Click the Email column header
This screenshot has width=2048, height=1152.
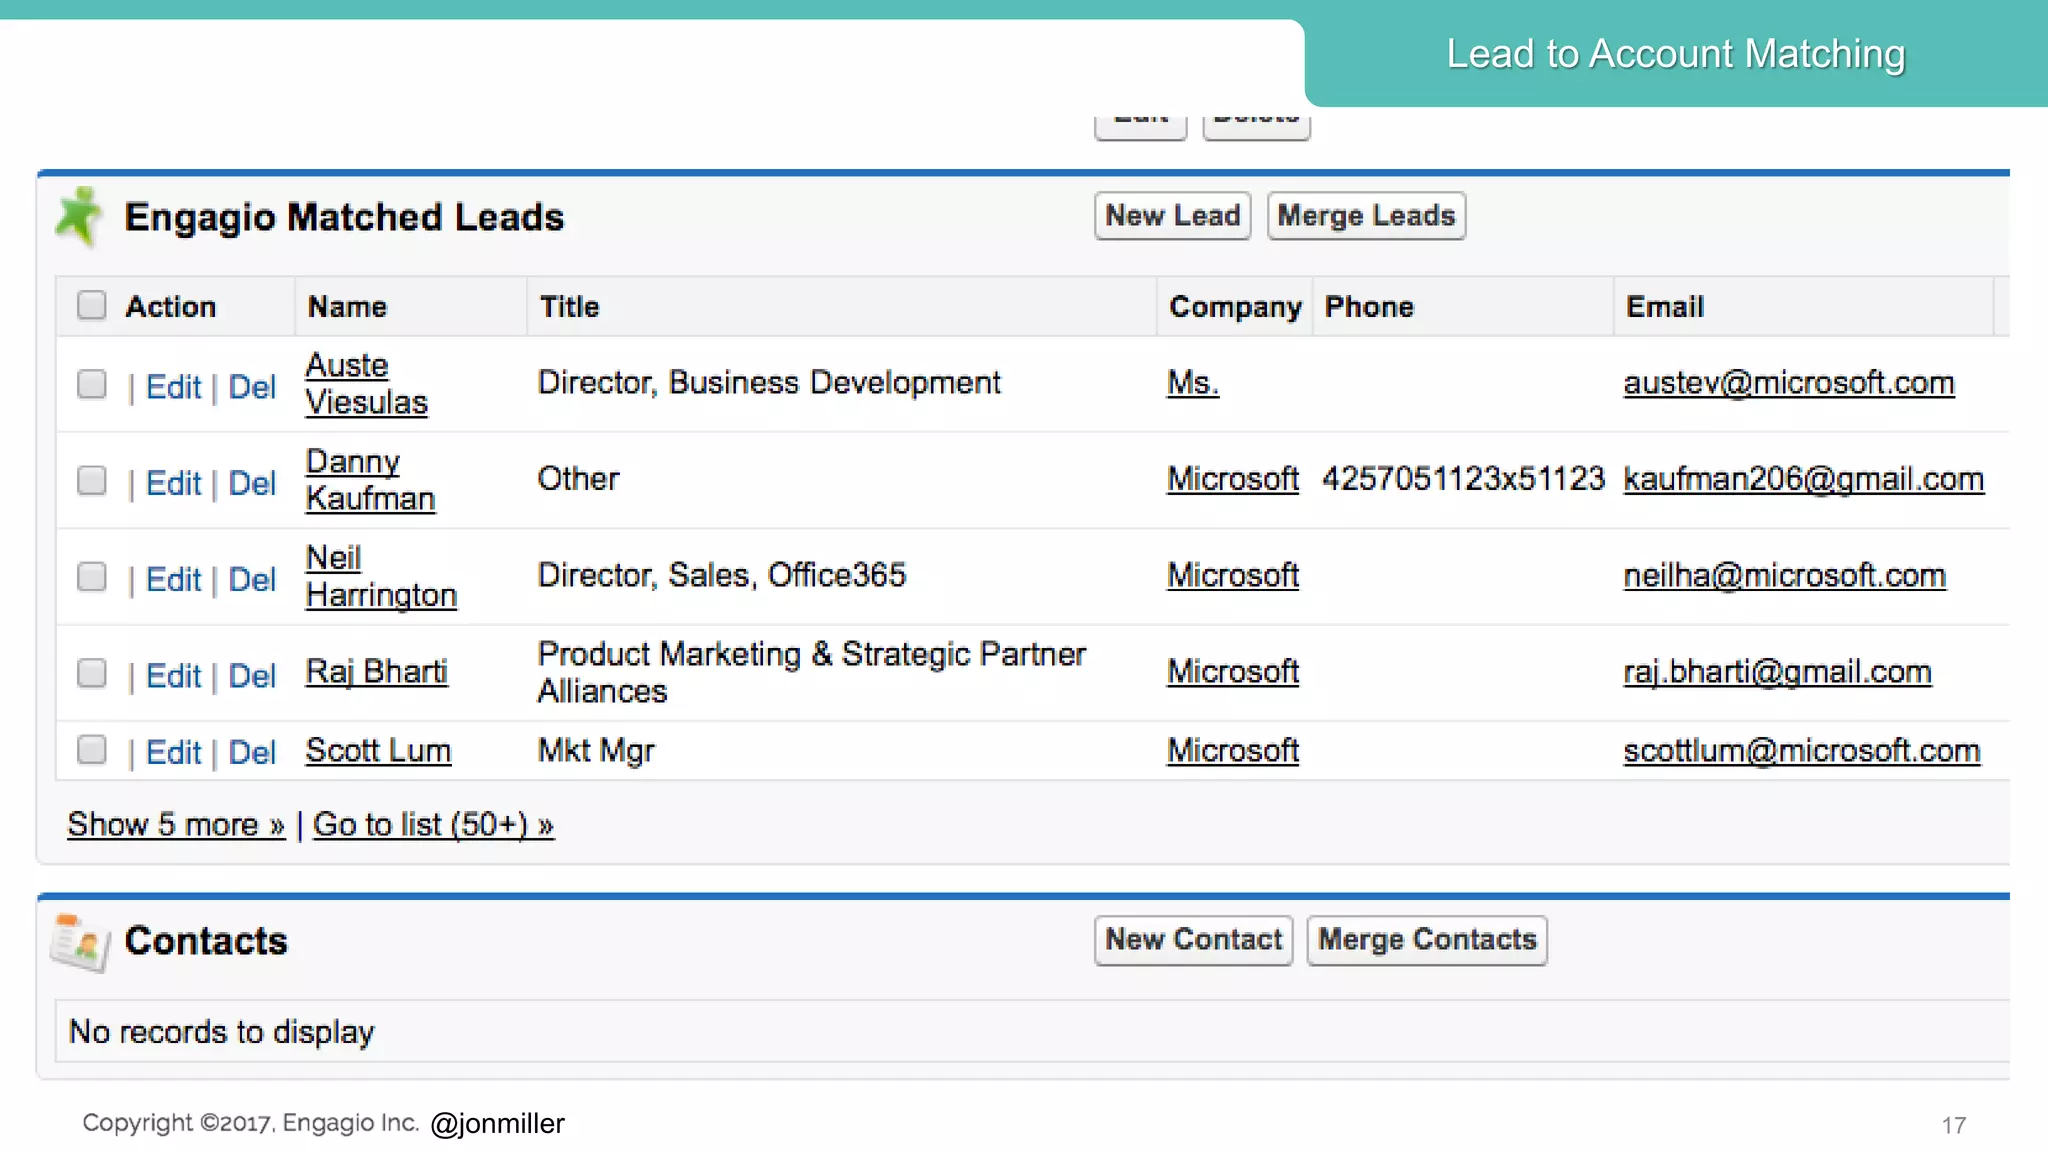tap(1665, 307)
